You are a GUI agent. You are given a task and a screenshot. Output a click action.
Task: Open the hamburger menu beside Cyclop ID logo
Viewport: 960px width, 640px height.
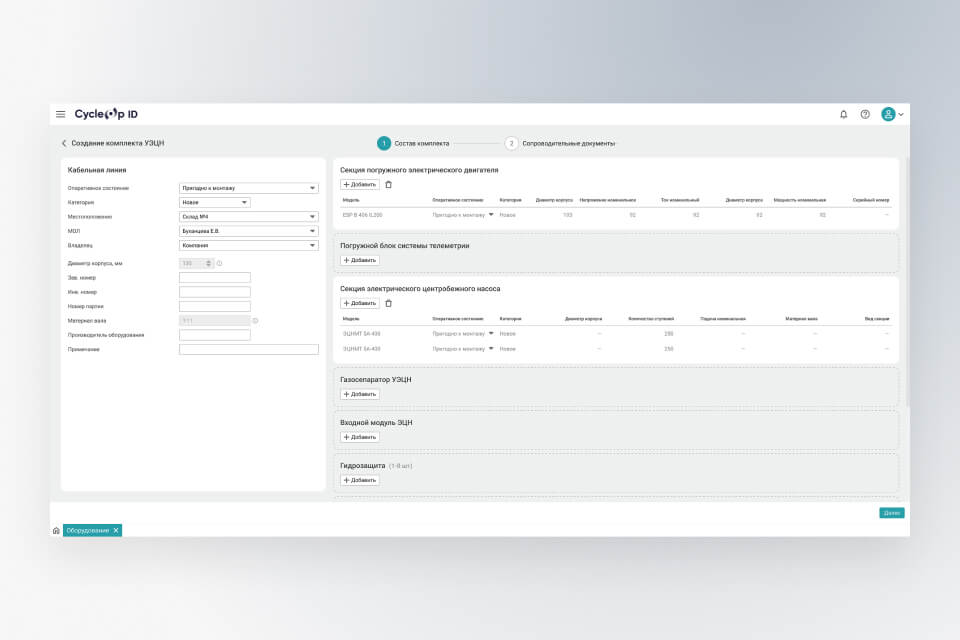60,114
